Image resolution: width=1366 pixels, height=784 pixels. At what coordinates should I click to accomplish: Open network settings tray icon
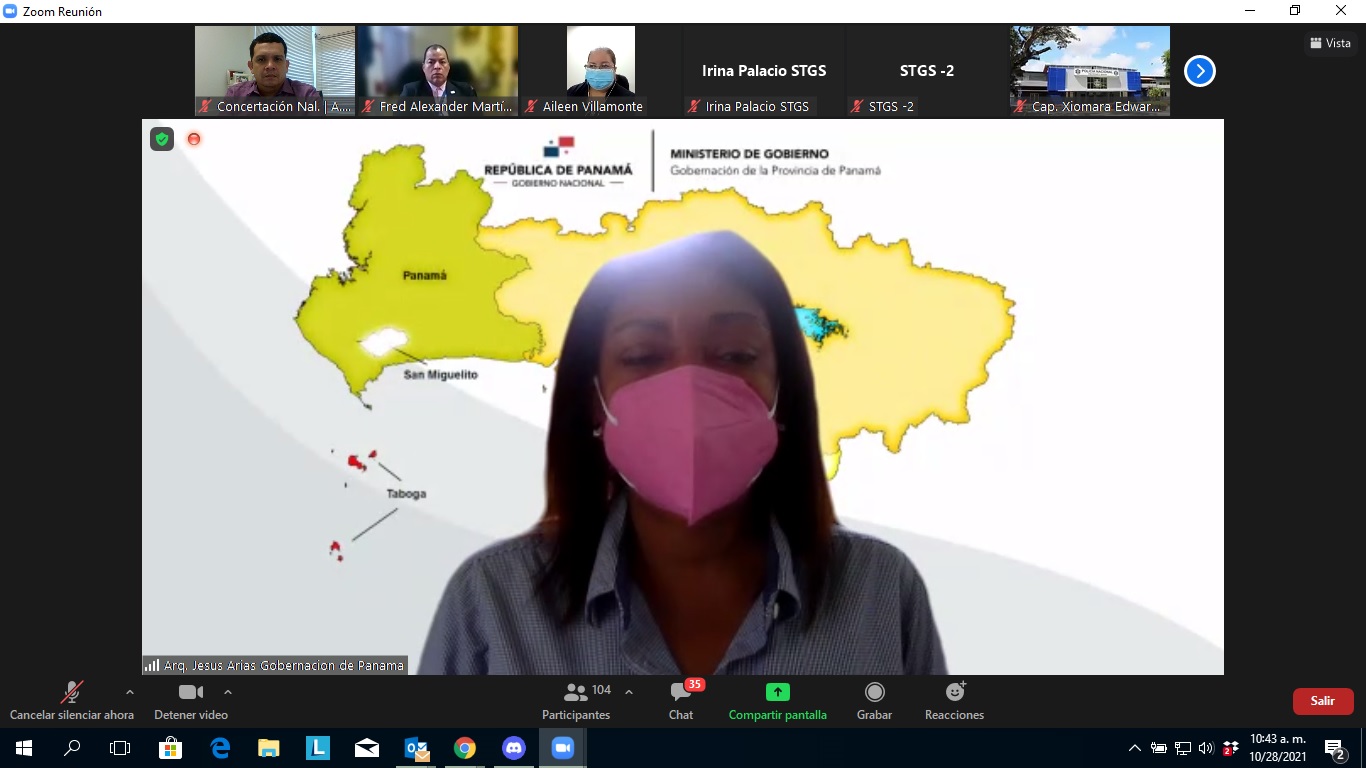(1183, 748)
